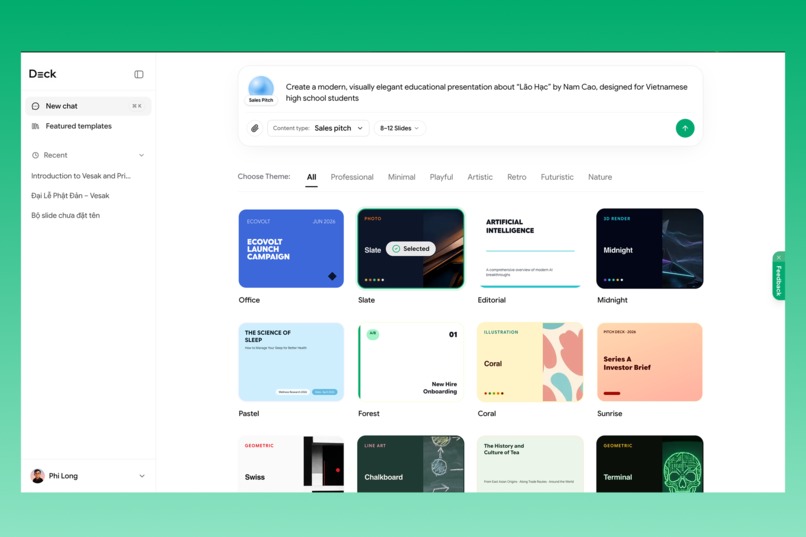Start a New chat
This screenshot has height=537, width=806.
point(88,106)
